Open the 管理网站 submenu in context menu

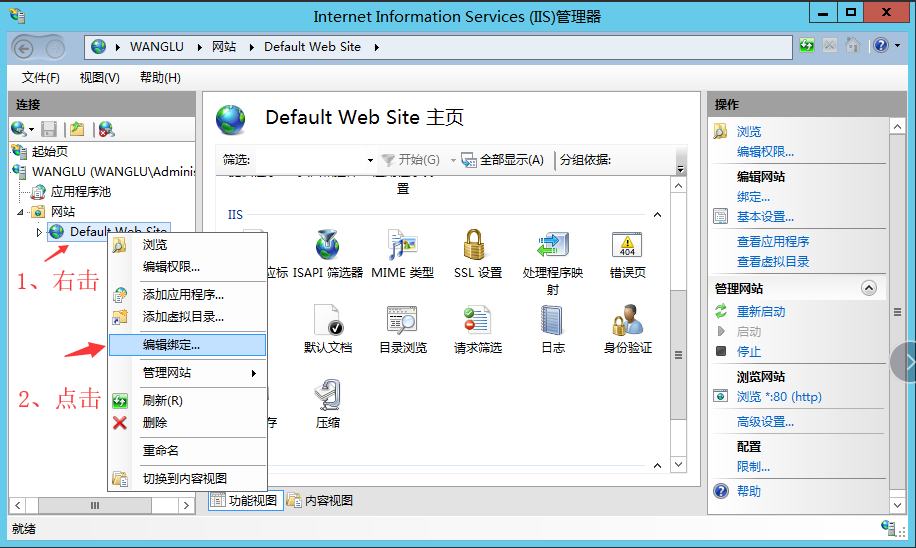188,373
